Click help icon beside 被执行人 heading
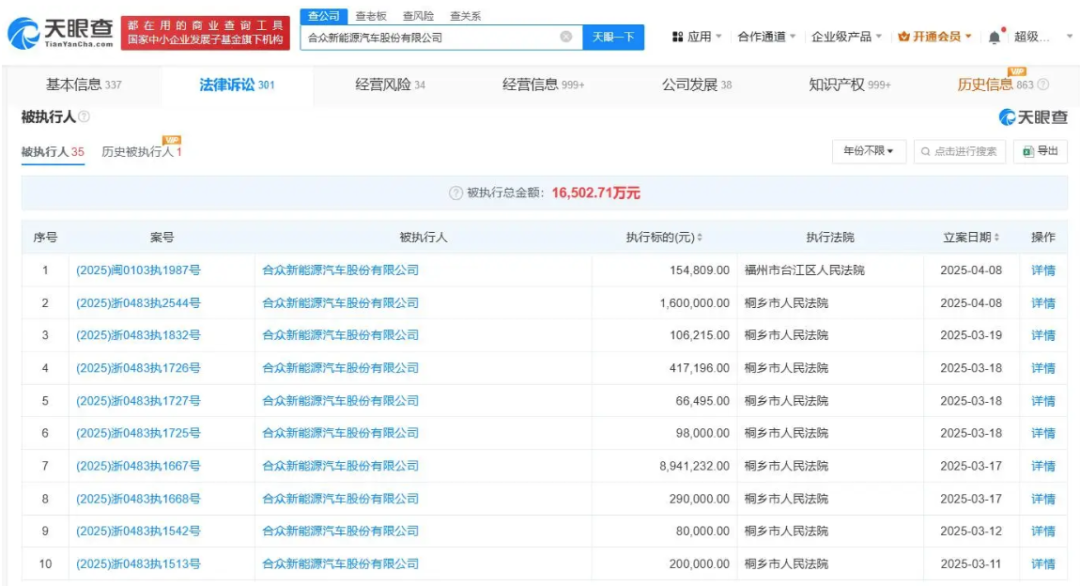 (84, 116)
